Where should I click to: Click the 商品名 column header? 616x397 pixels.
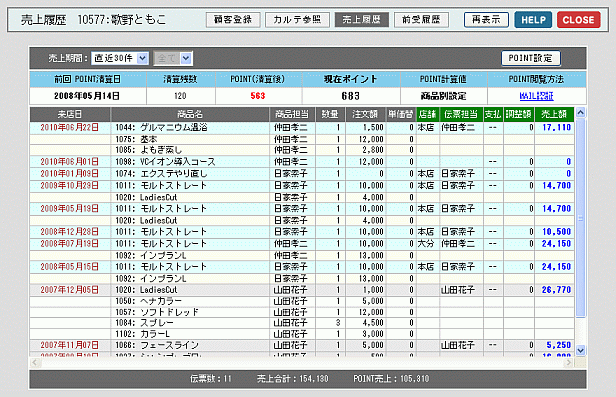[190, 114]
